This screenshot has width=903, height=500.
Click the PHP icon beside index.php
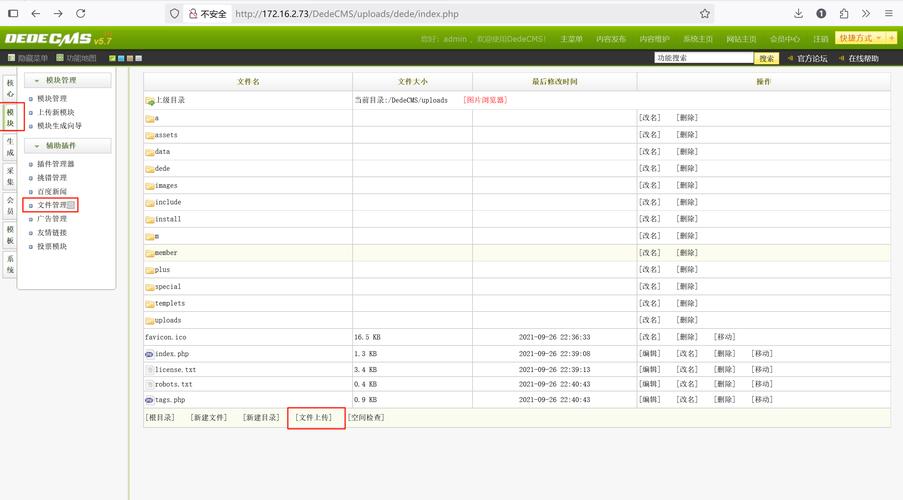coord(150,354)
